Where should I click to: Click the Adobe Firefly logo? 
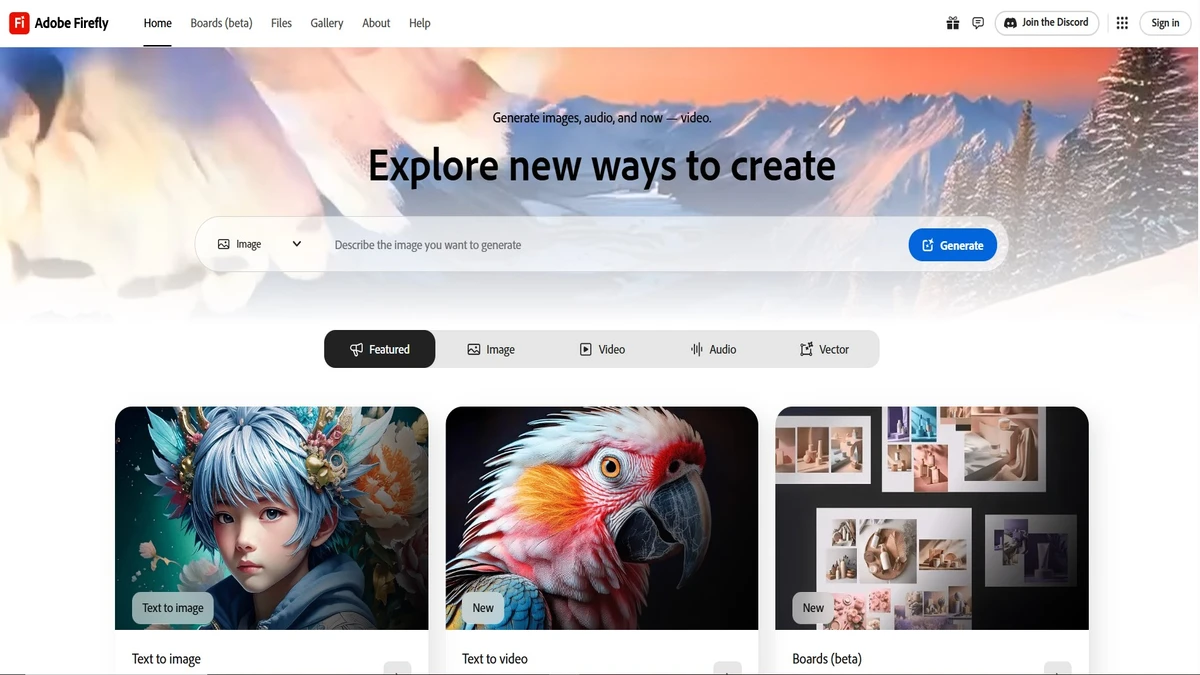click(x=58, y=22)
